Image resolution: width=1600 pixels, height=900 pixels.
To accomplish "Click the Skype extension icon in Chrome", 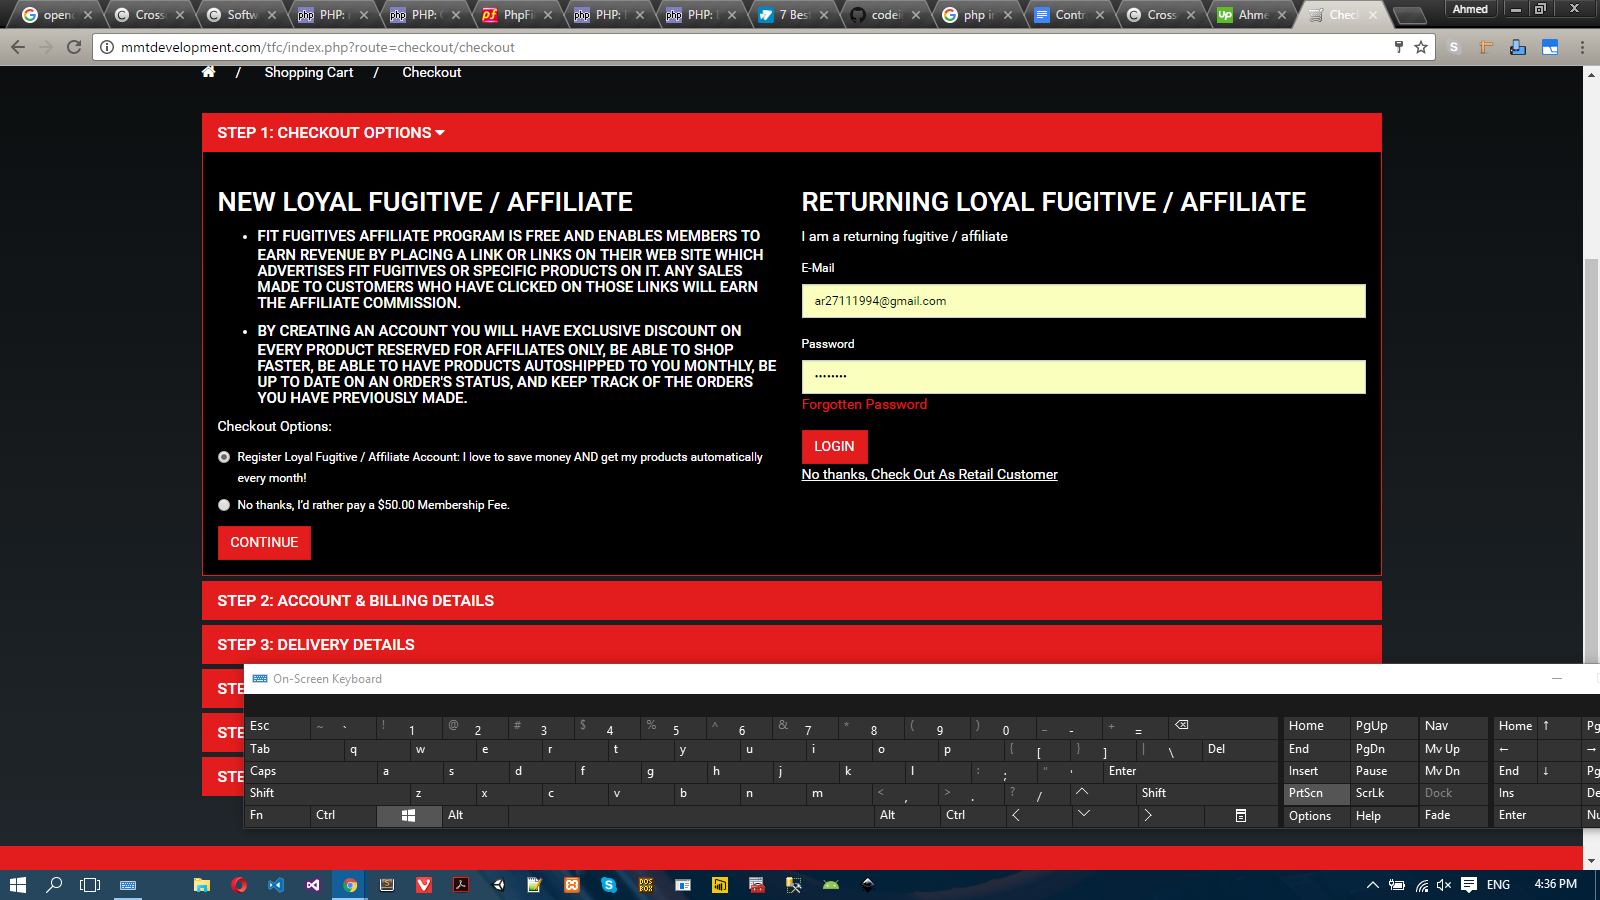I will [x=1454, y=47].
